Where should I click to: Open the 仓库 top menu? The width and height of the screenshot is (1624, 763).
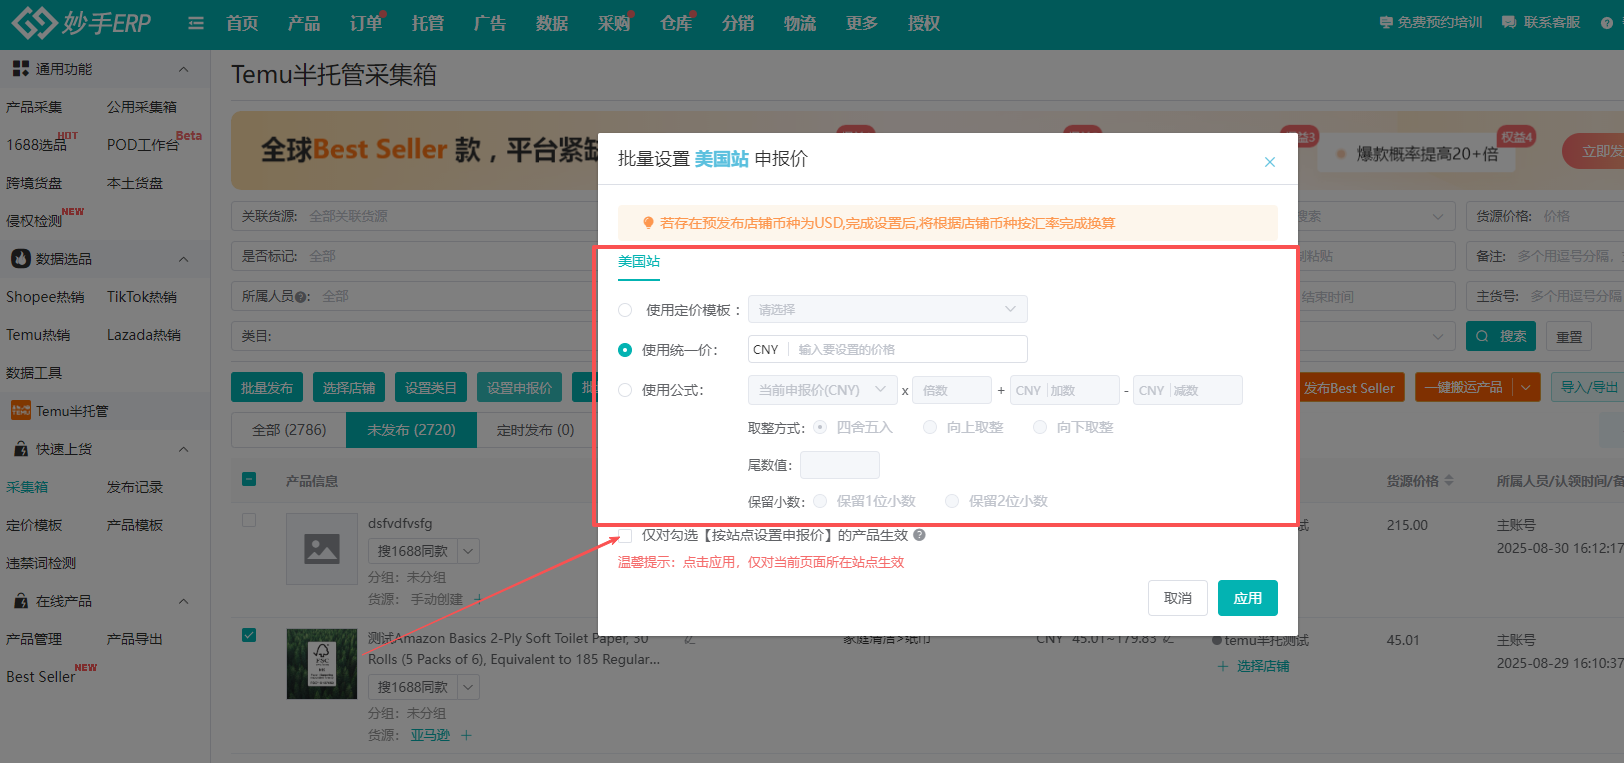(676, 23)
